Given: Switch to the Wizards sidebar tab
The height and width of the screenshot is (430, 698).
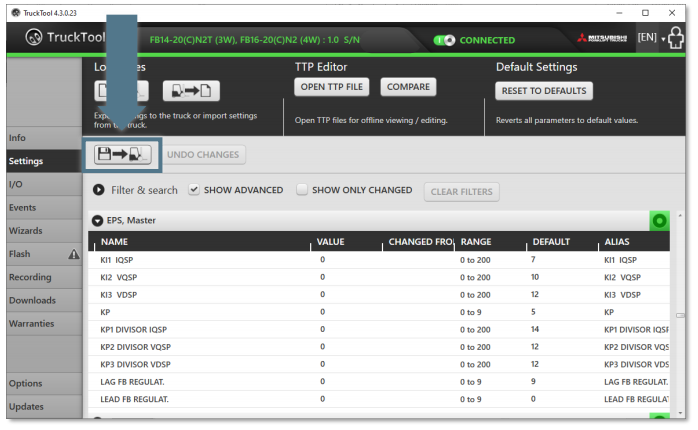Looking at the screenshot, I should click(26, 231).
